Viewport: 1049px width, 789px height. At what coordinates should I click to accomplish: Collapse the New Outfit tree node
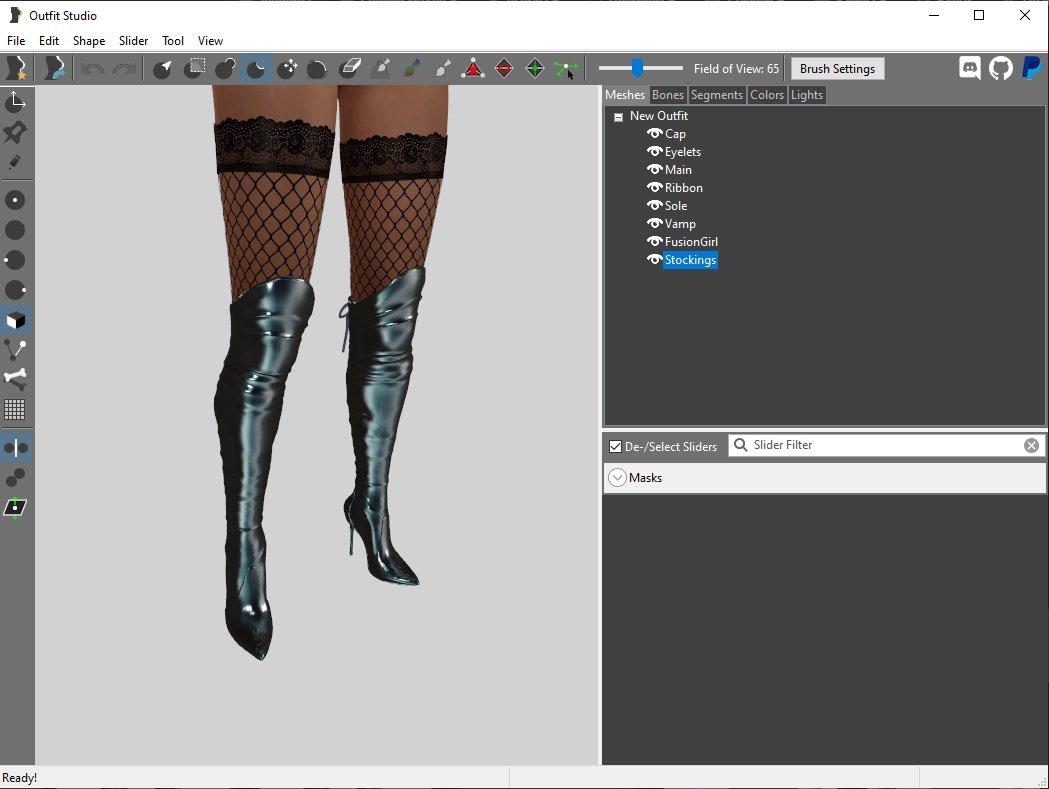[618, 117]
